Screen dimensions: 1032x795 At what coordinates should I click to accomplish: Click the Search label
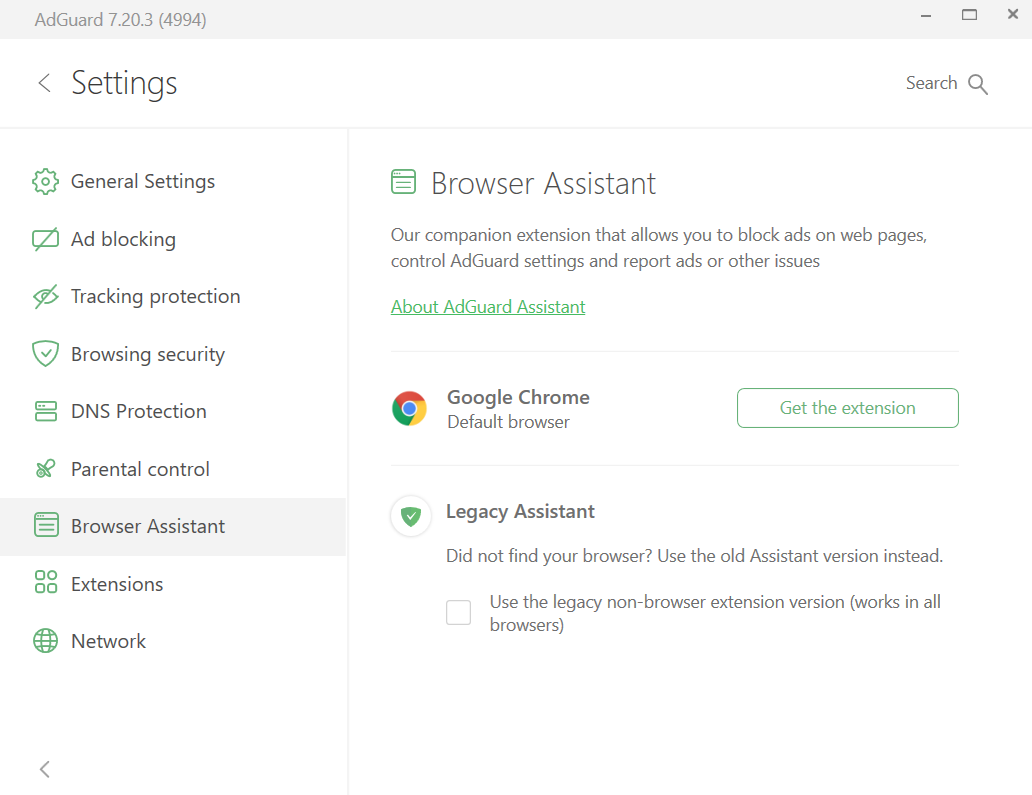(x=931, y=83)
